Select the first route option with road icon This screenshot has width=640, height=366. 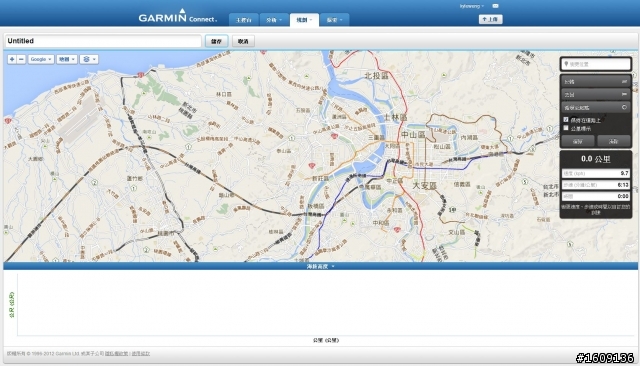tap(596, 82)
